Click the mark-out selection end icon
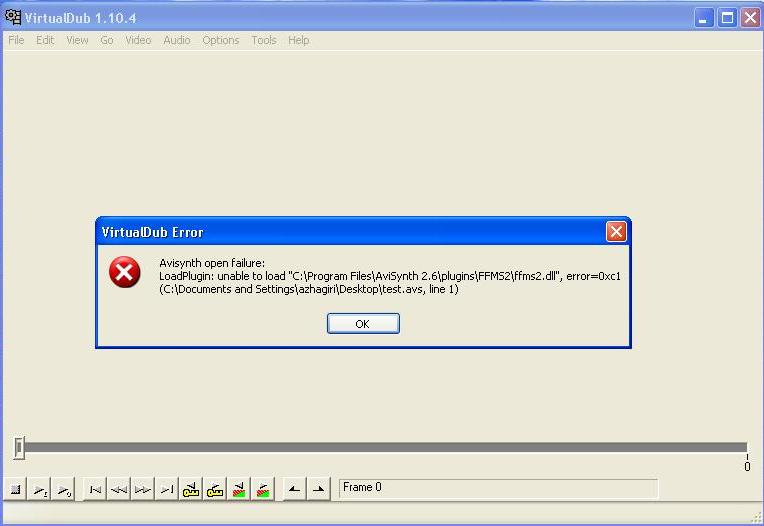Viewport: 764px width, 526px height. click(x=318, y=489)
